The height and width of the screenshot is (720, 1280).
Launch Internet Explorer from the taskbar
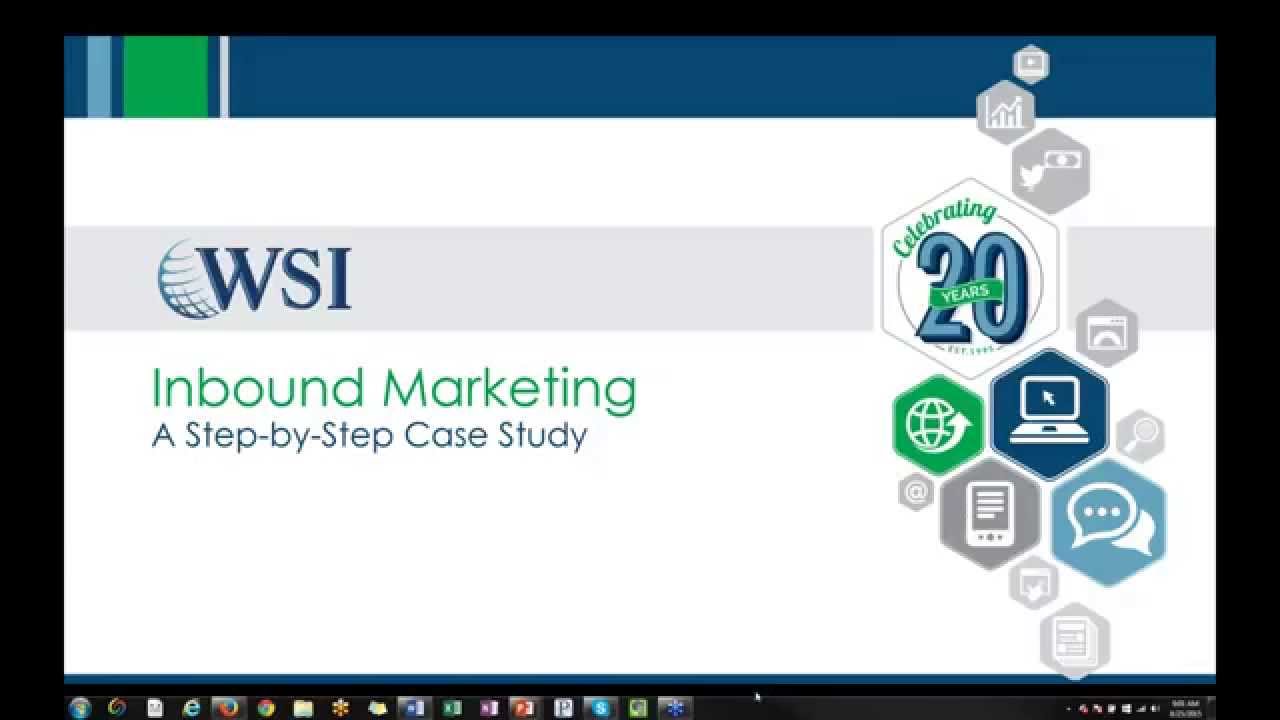pos(192,708)
